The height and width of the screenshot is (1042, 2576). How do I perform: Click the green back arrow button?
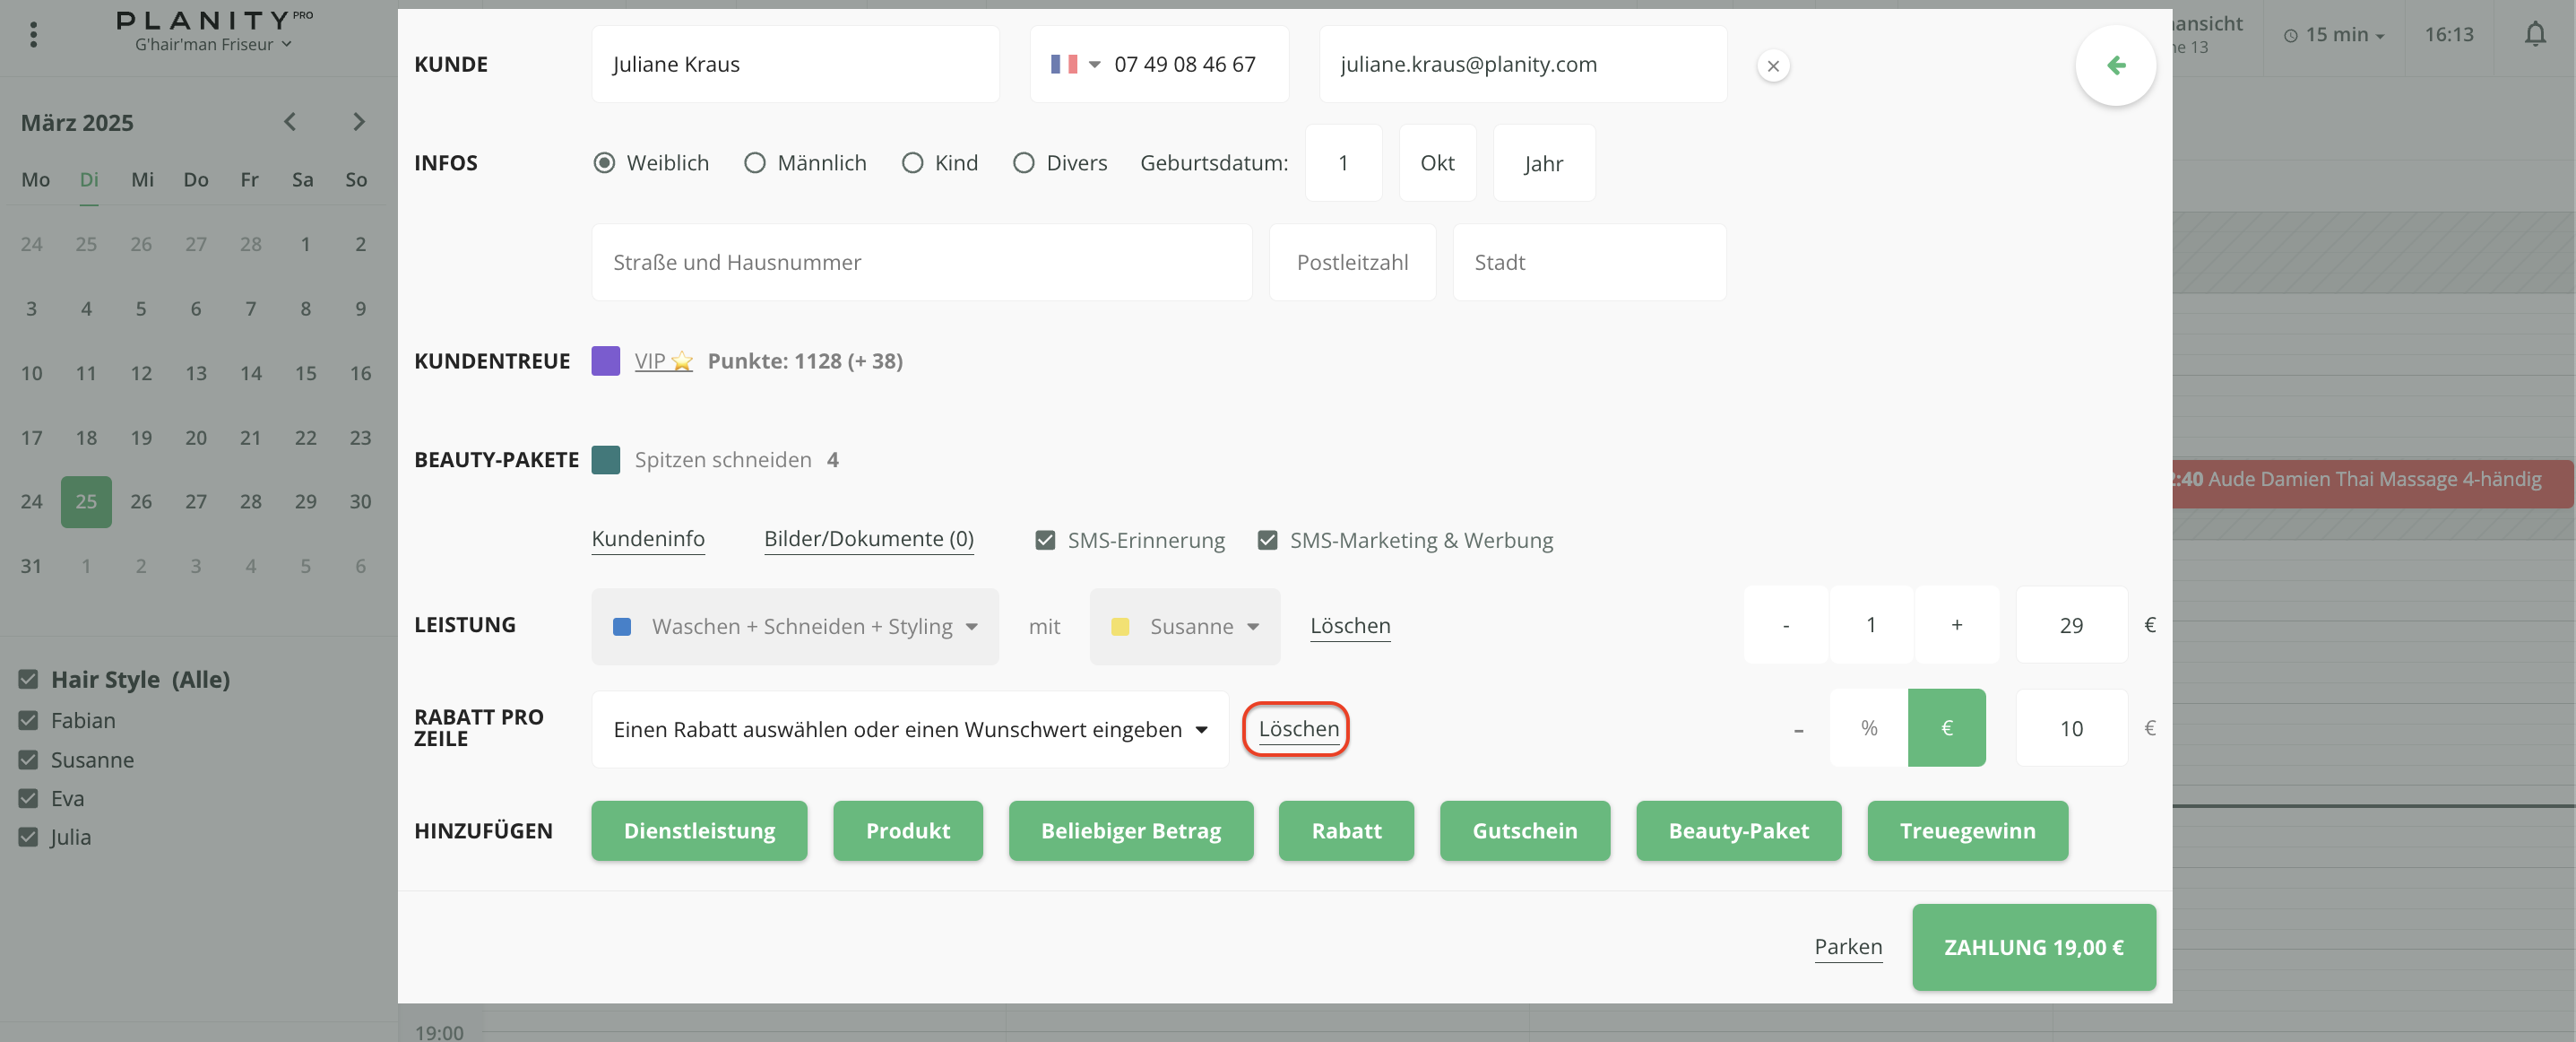point(2115,66)
